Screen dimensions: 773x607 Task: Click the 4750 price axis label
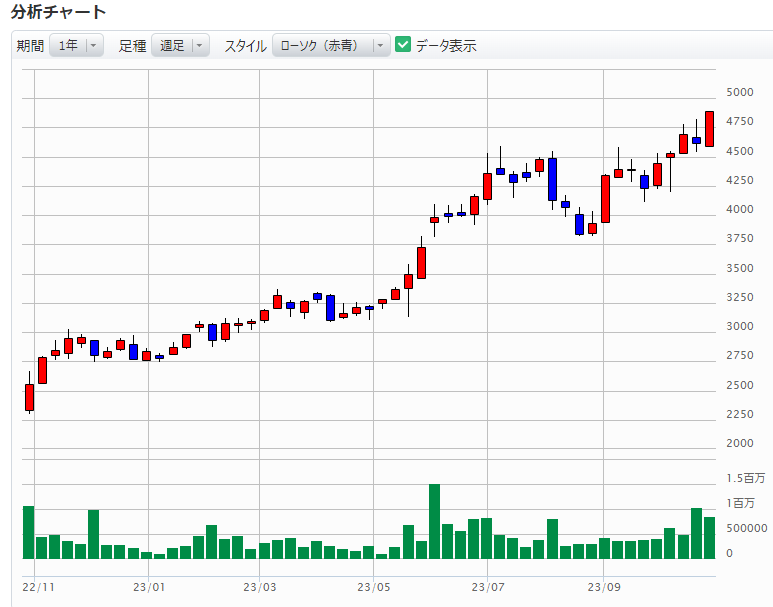click(739, 121)
